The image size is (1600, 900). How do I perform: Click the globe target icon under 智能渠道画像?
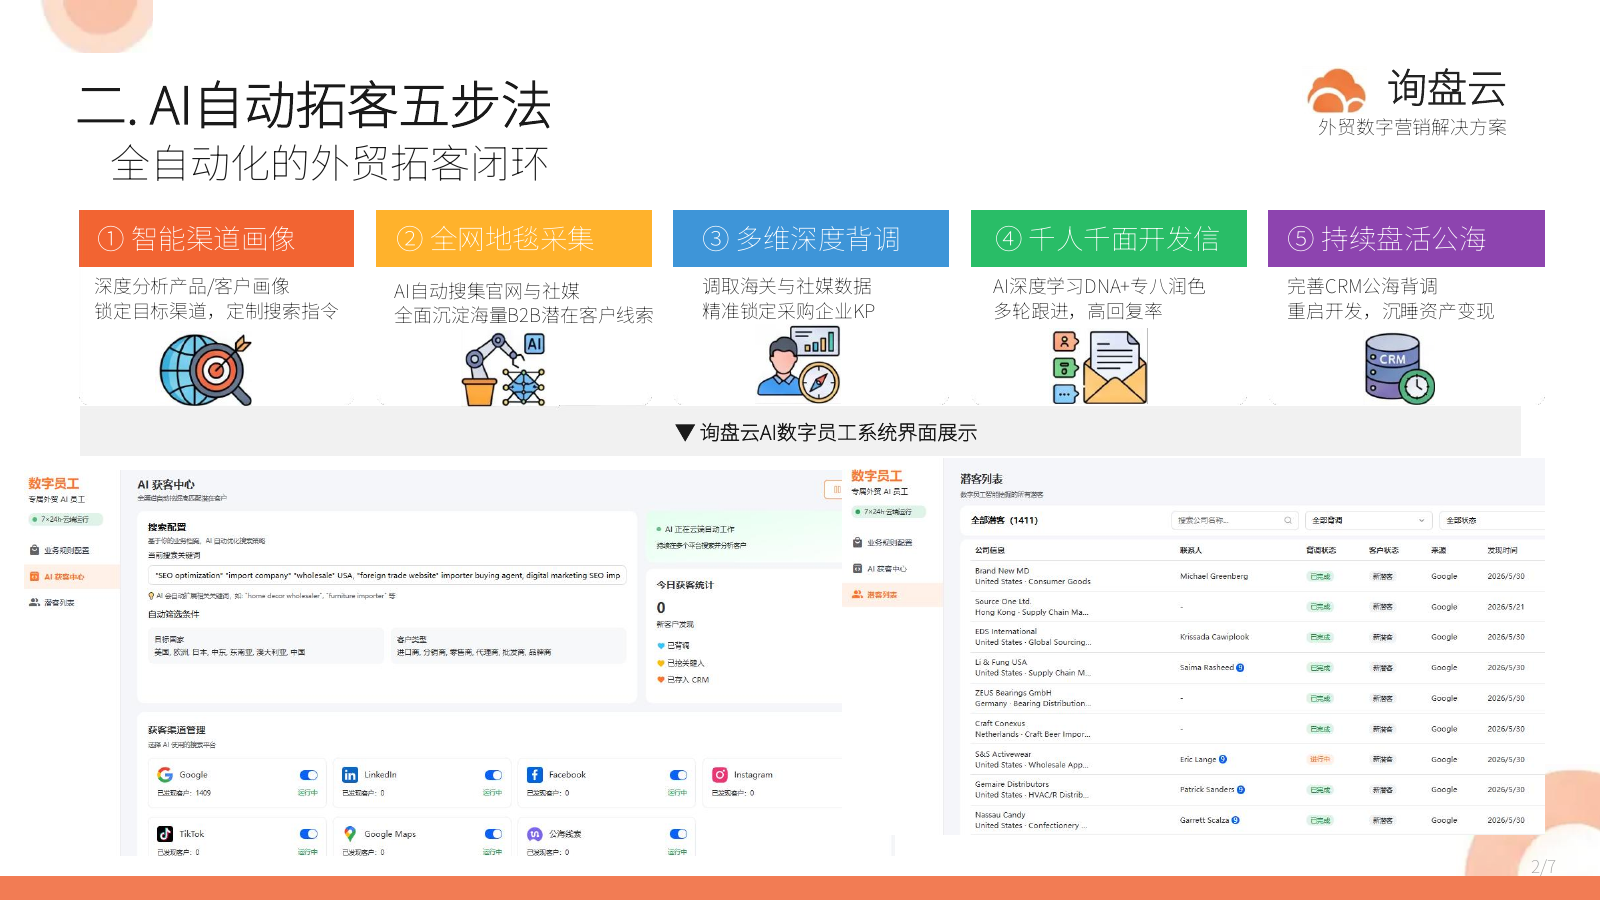coord(206,369)
